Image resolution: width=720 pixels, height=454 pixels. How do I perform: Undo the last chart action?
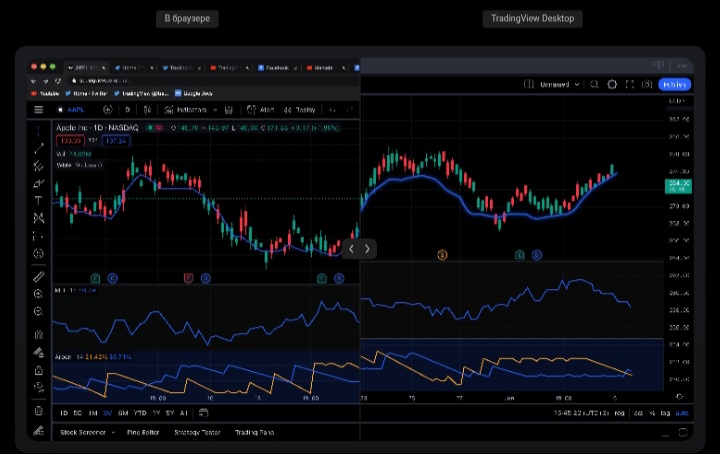[x=332, y=110]
